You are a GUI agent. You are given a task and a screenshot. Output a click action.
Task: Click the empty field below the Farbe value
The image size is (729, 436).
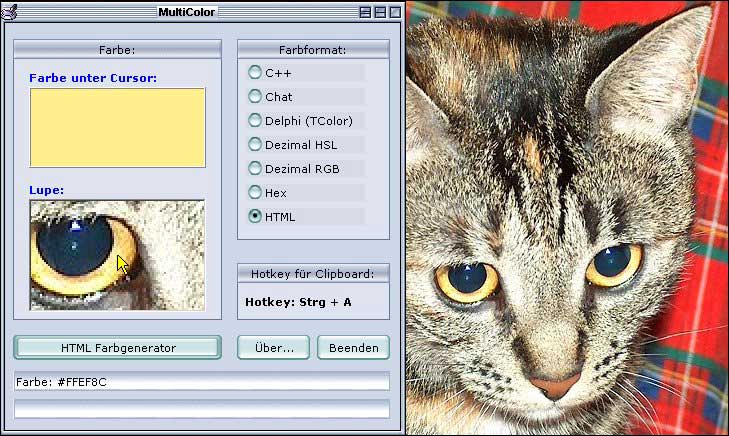[x=202, y=410]
